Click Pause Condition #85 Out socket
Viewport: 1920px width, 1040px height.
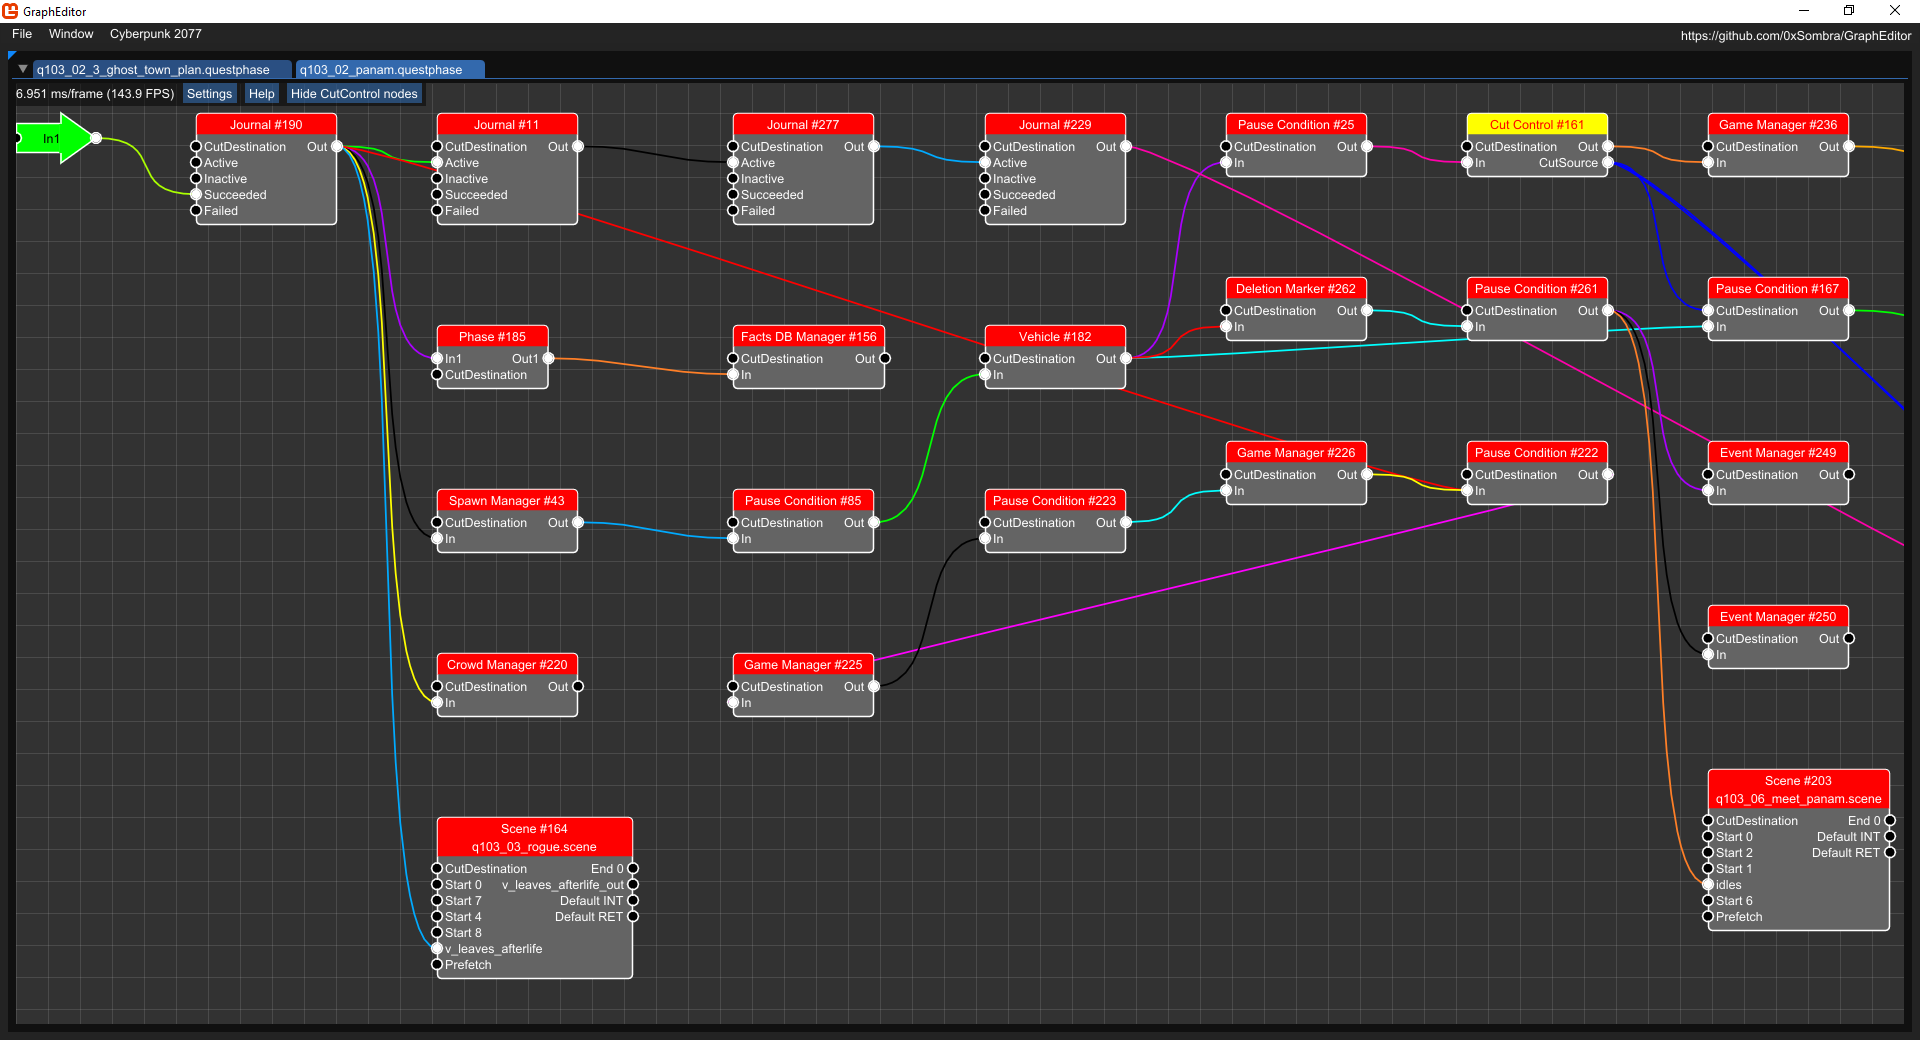coord(874,523)
